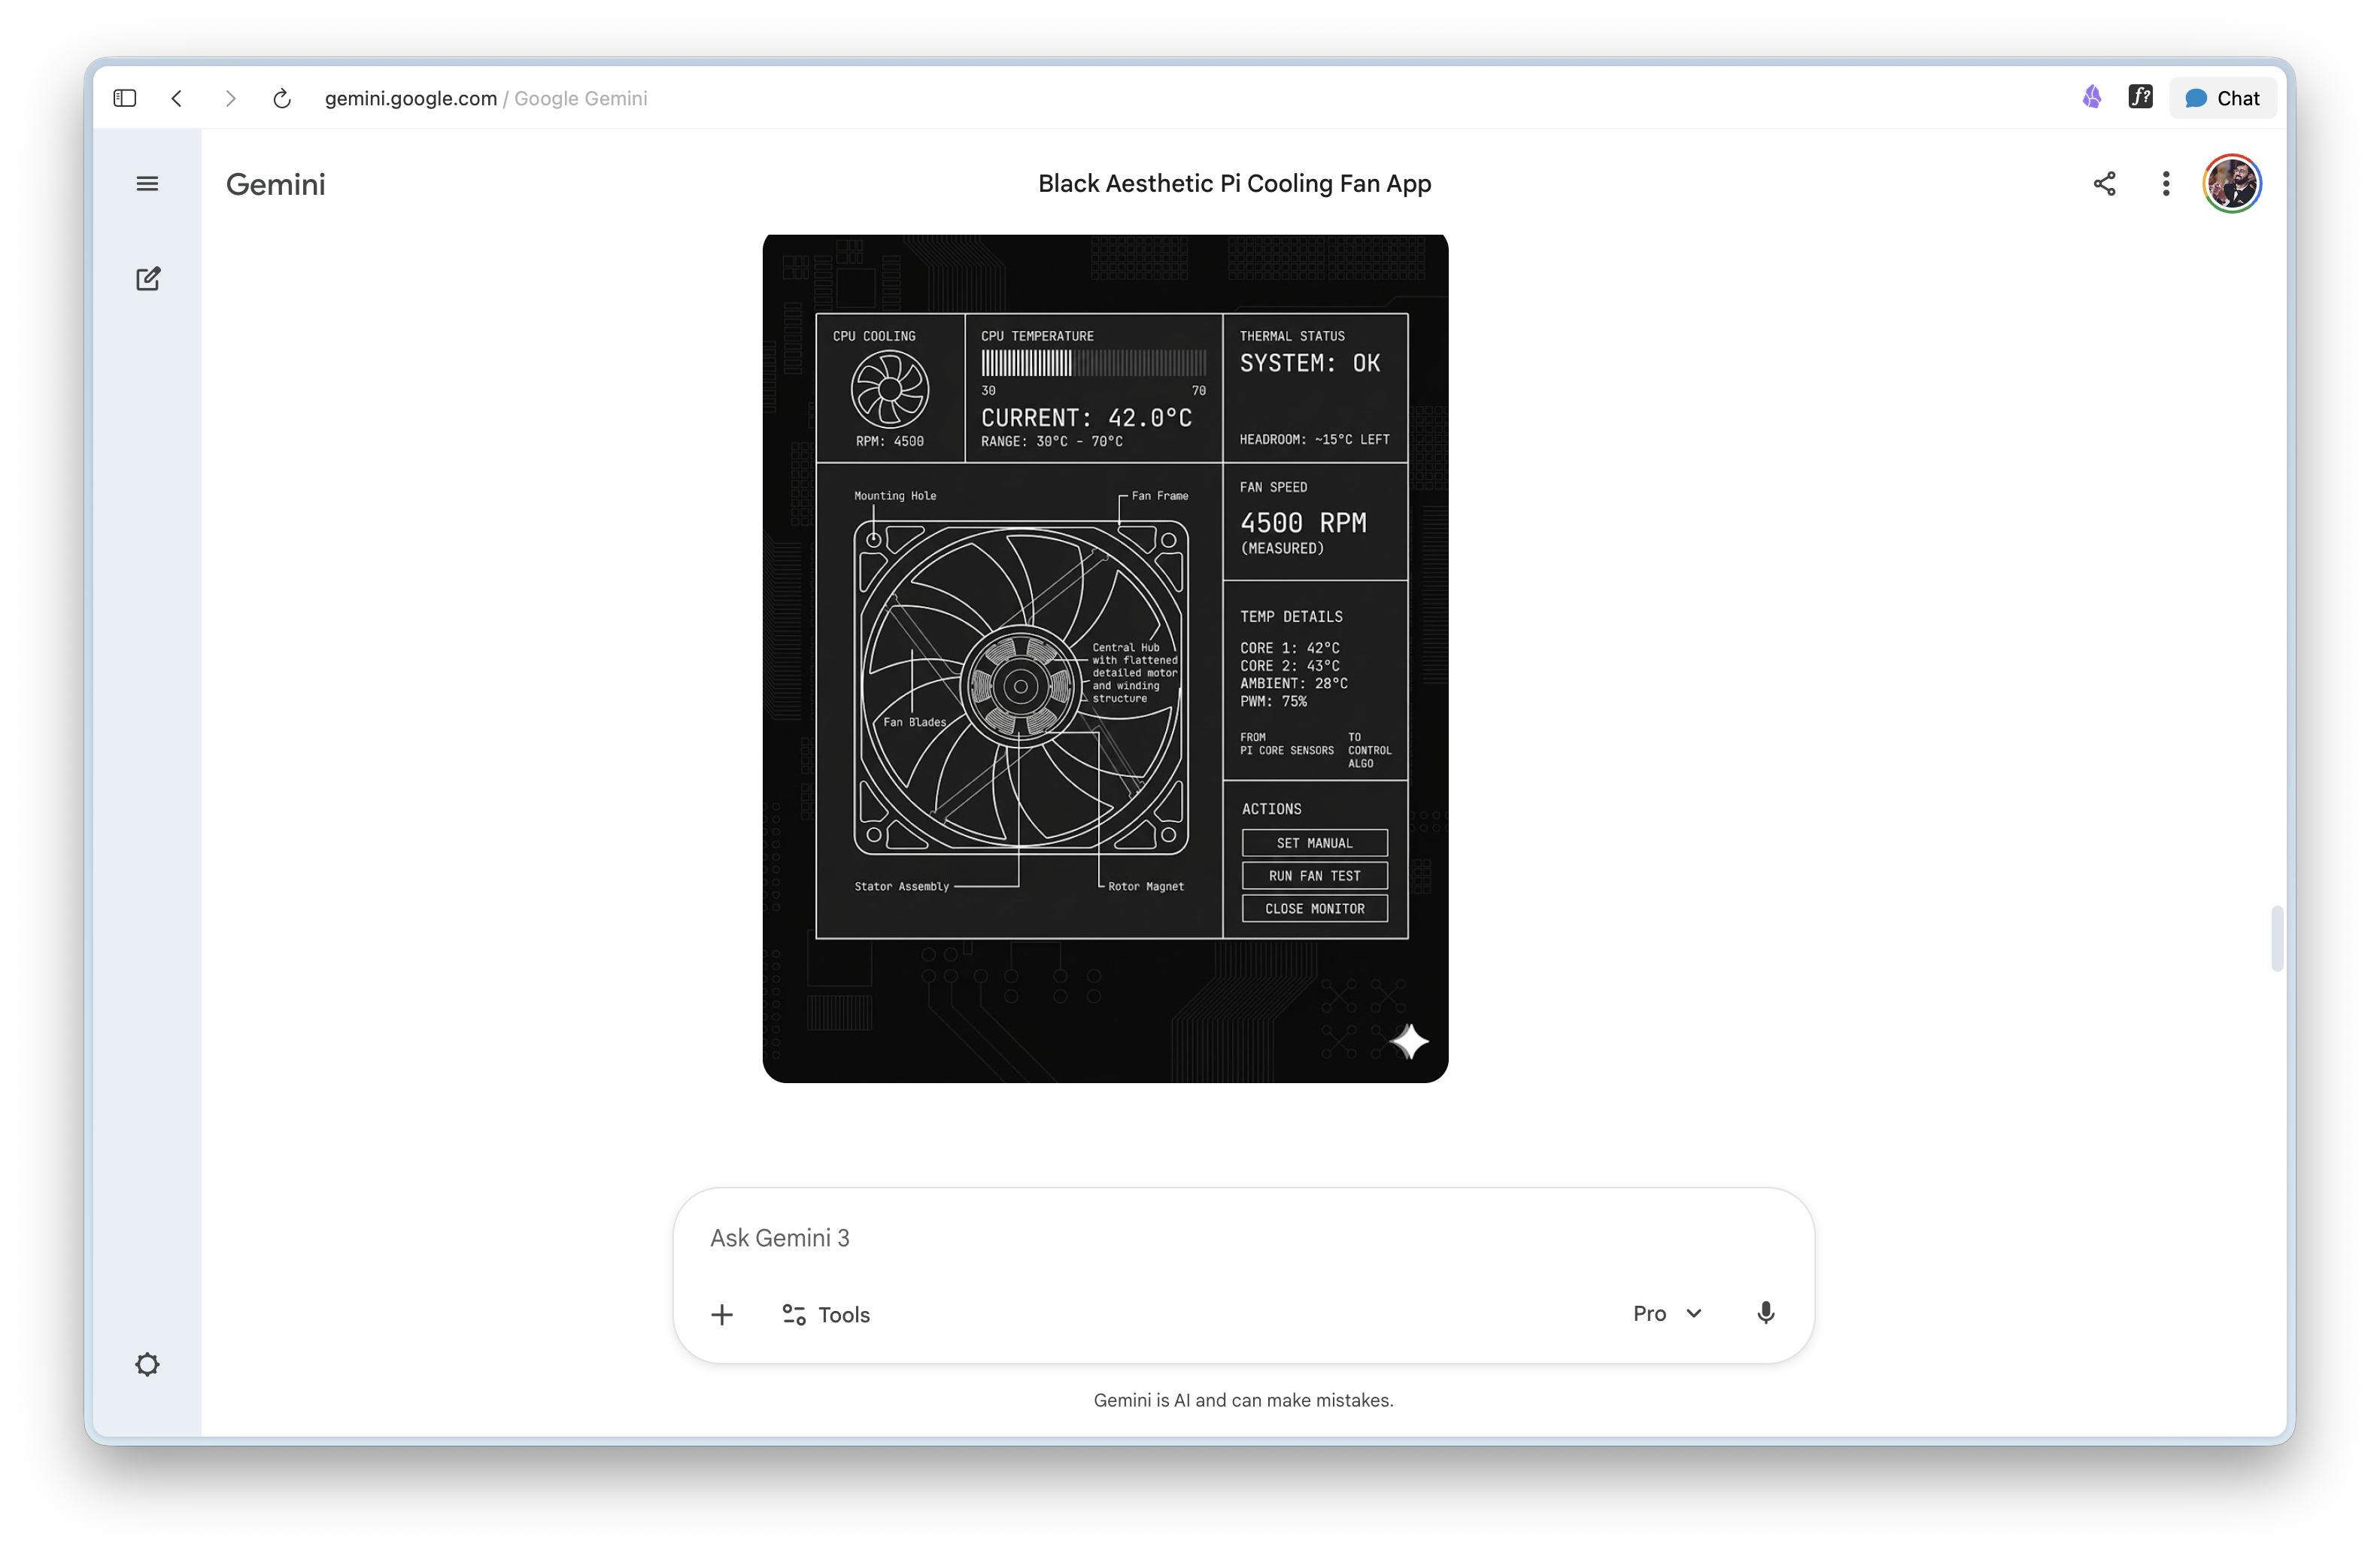Open the Tools selector
2380x1557 pixels.
click(x=825, y=1314)
